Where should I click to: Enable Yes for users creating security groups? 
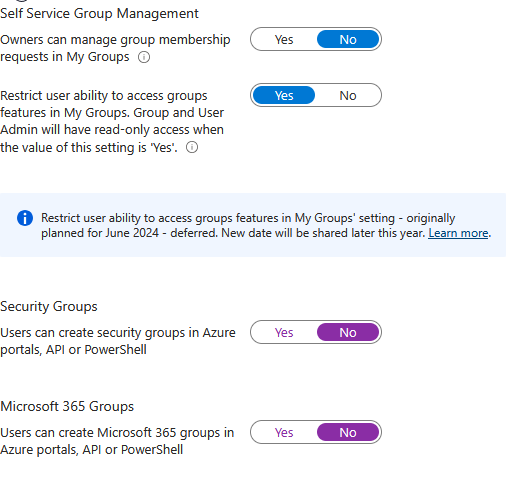[x=284, y=332]
